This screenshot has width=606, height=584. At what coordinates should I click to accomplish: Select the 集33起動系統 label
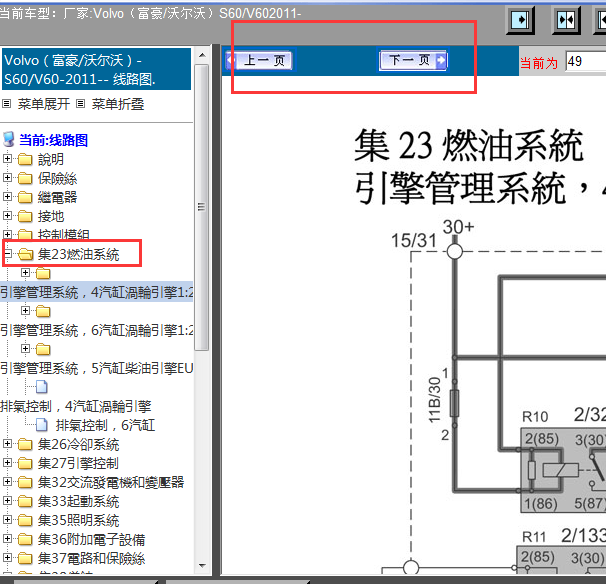pyautogui.click(x=78, y=501)
